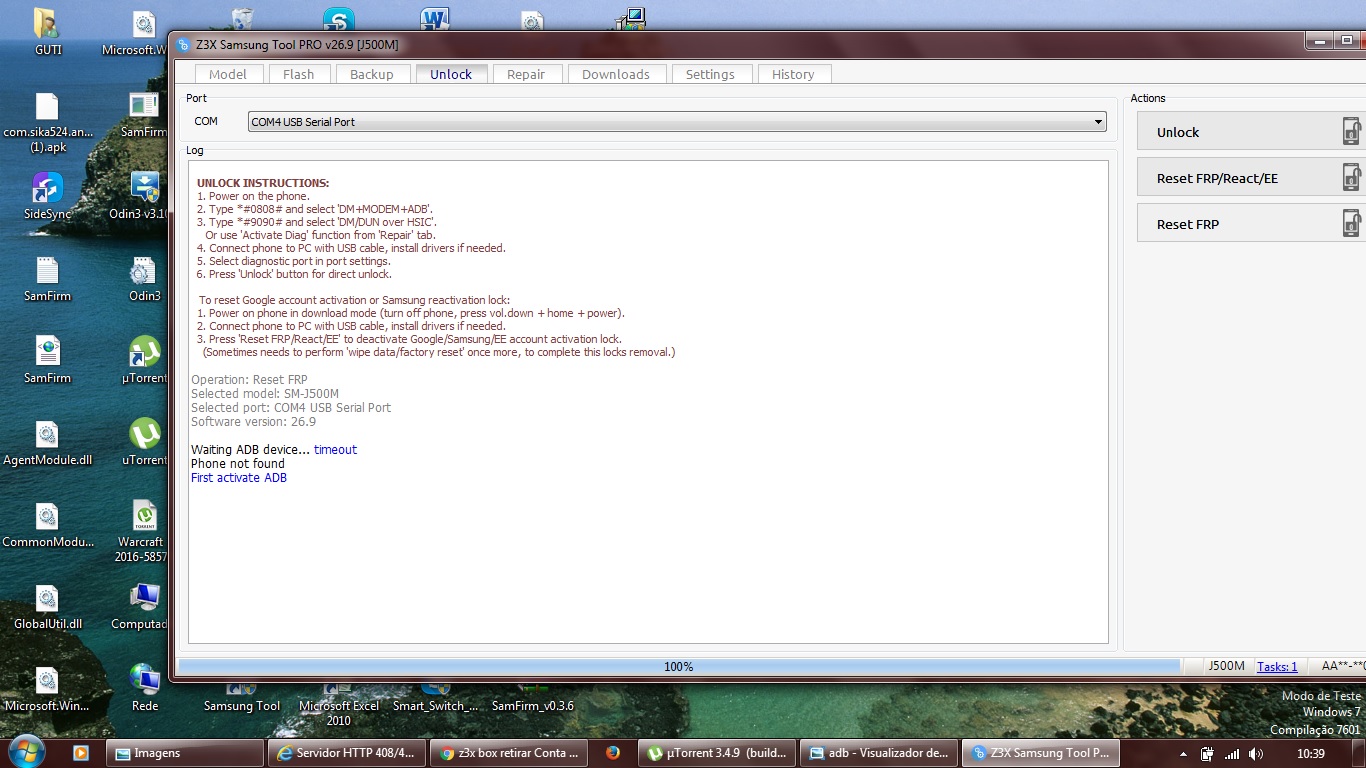Open the Windows Start menu
Viewport: 1366px width, 768px height.
click(26, 752)
